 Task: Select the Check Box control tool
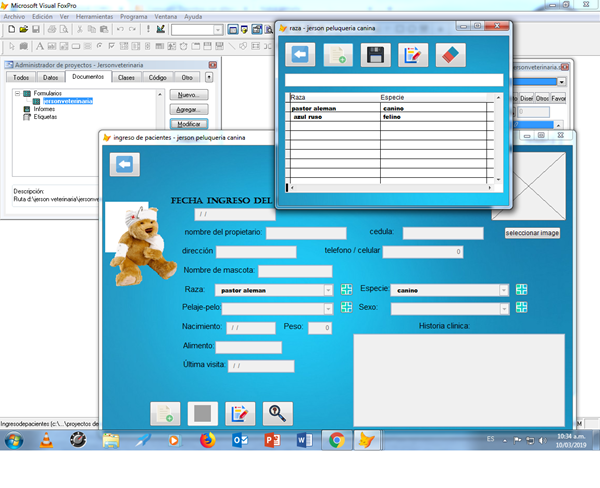[x=111, y=46]
